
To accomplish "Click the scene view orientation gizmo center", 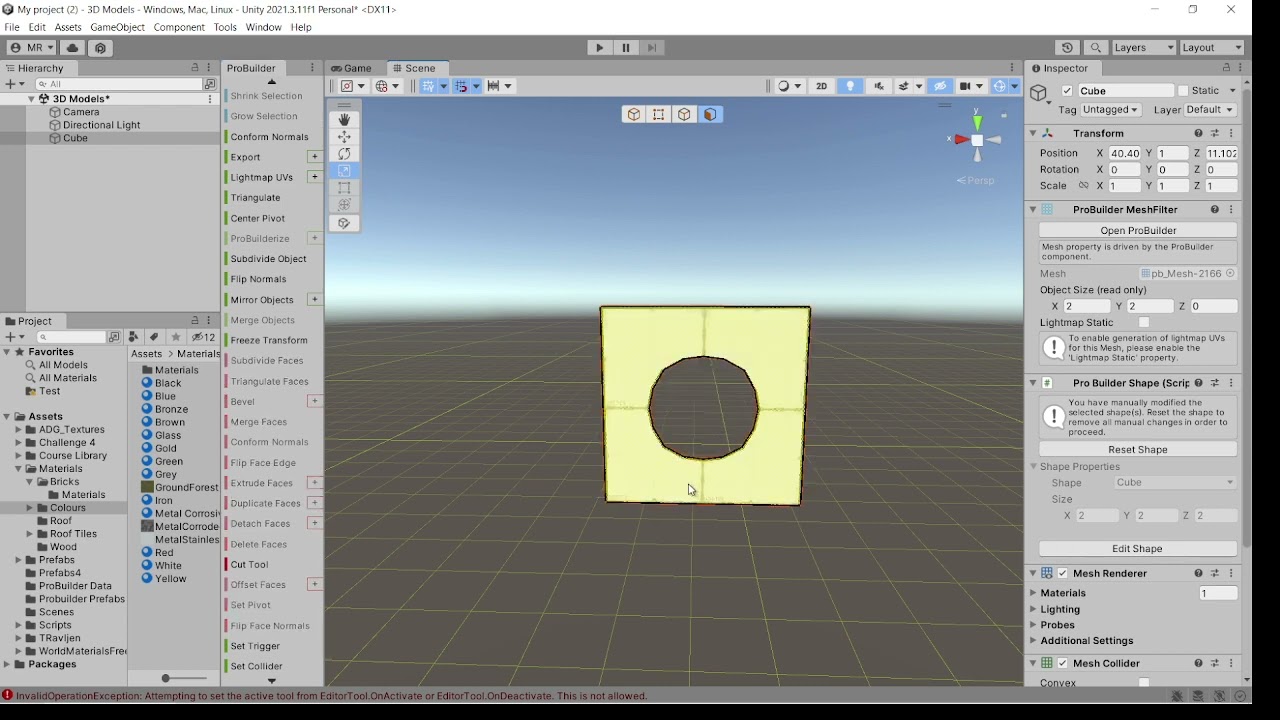I will 977,141.
